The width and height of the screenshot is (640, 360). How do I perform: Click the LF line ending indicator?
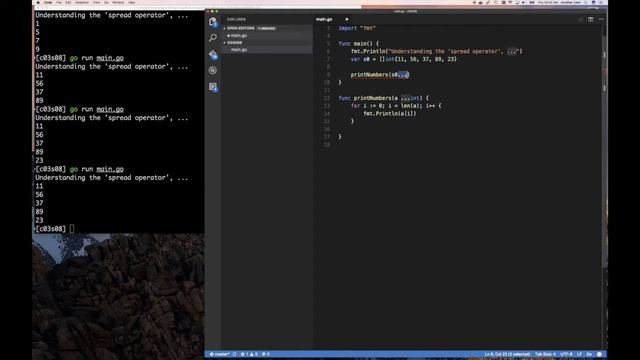pyautogui.click(x=579, y=354)
